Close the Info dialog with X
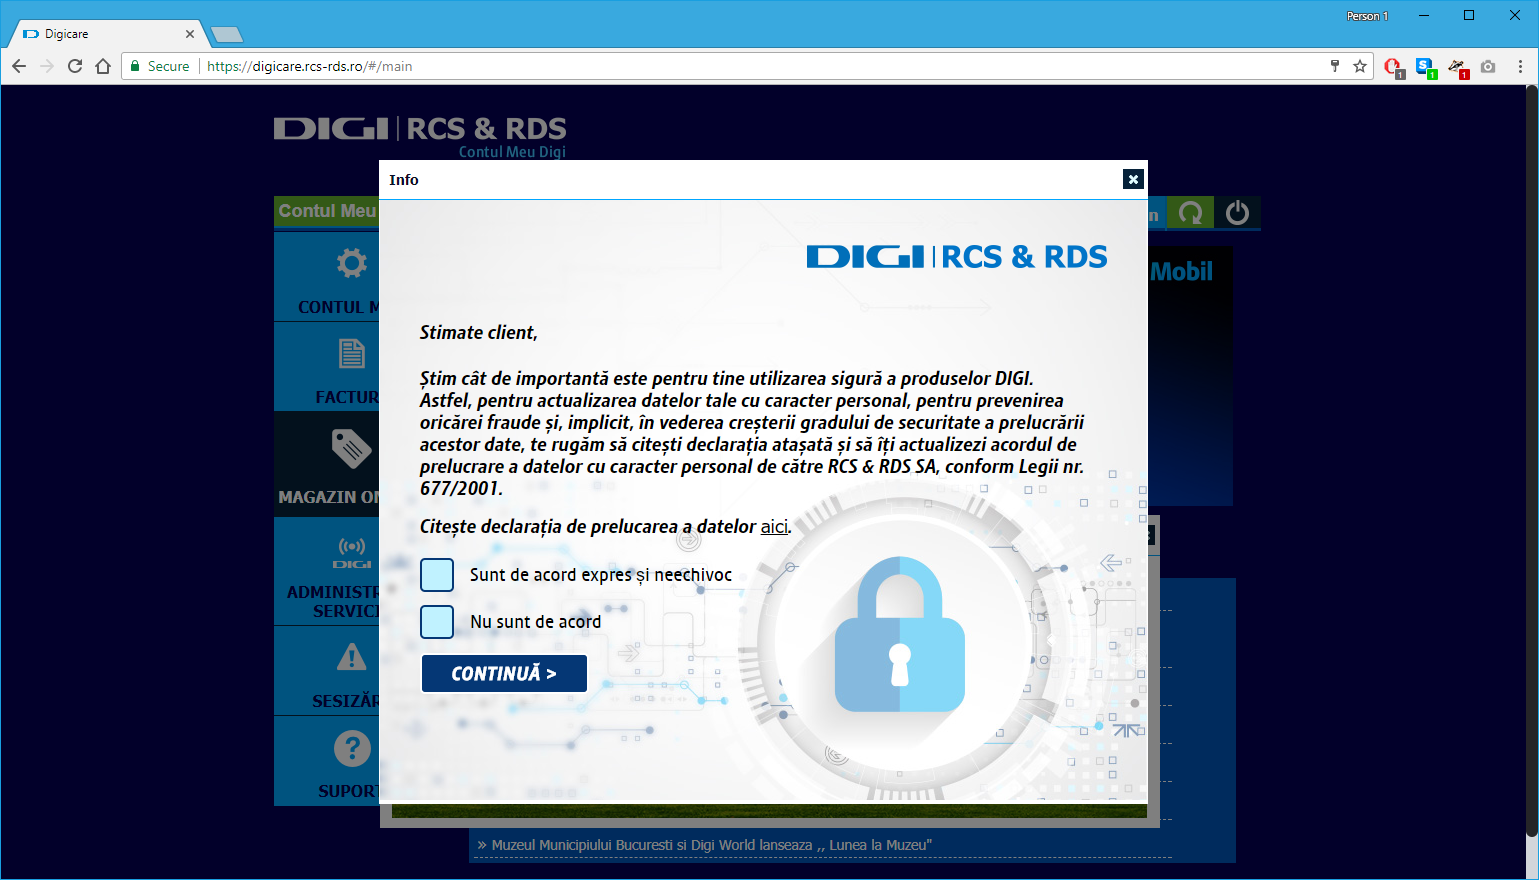The image size is (1539, 880). (x=1133, y=179)
